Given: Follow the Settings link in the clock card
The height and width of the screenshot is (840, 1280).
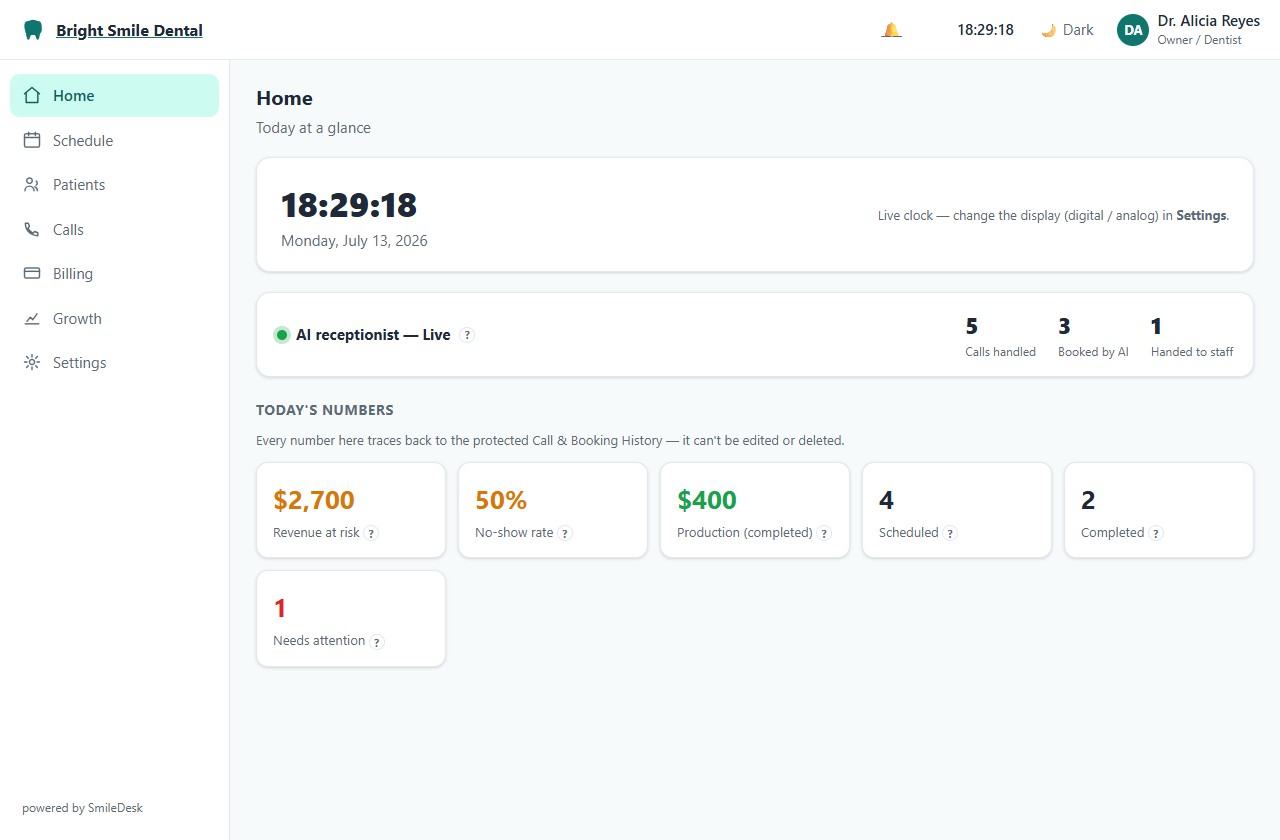Looking at the screenshot, I should (x=1201, y=215).
